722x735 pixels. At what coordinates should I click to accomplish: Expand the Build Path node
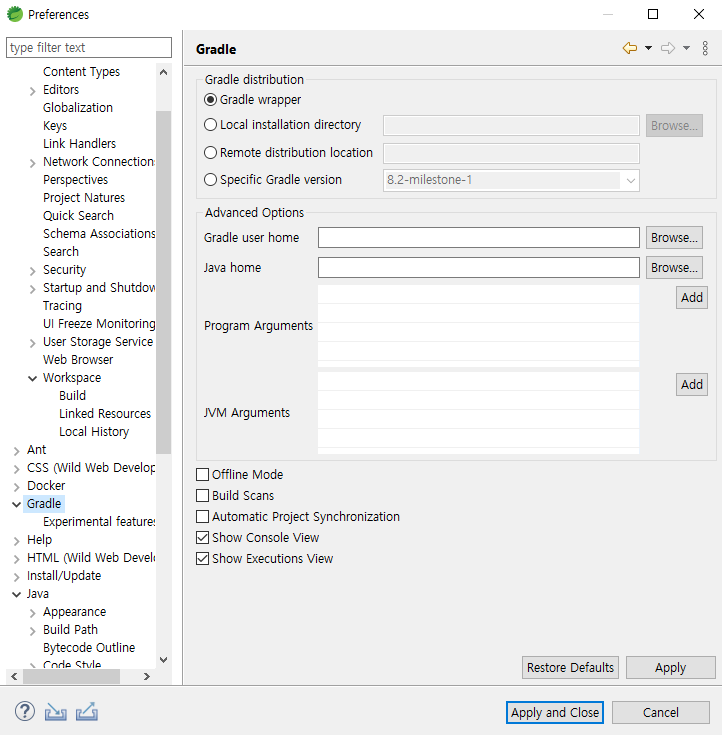point(32,631)
